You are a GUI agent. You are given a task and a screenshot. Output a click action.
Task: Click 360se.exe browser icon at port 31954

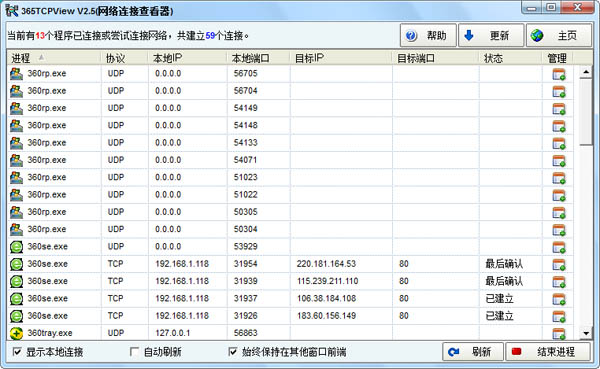tap(16, 264)
